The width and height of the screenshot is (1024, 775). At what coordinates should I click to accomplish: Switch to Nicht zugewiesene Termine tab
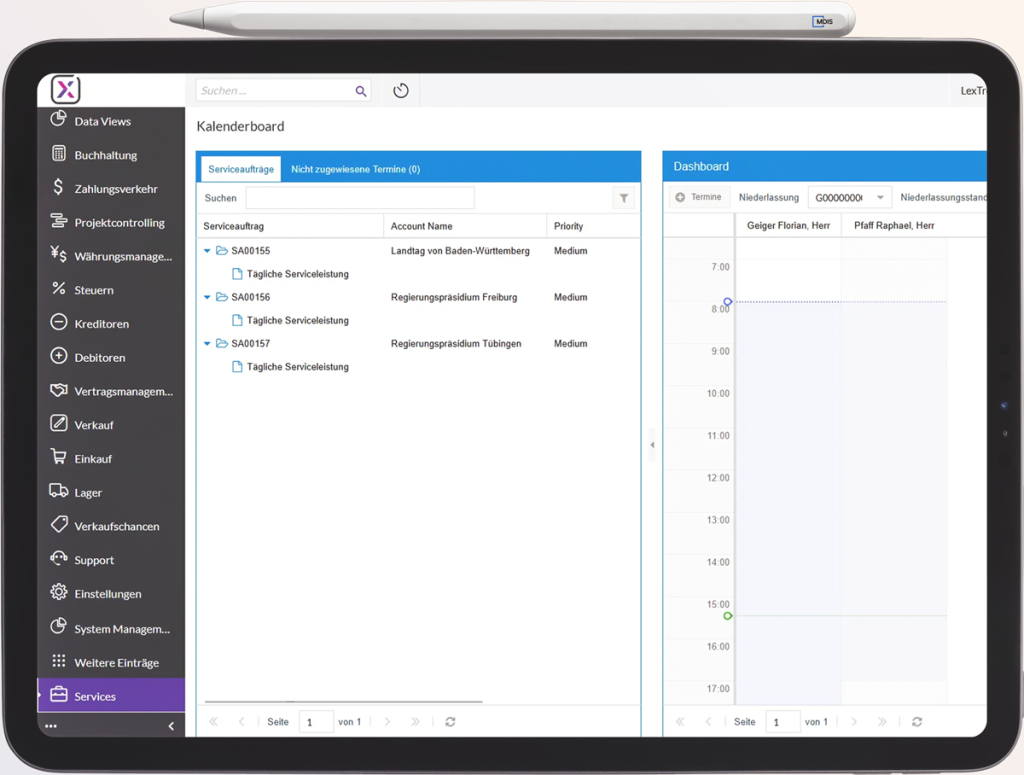coord(355,169)
